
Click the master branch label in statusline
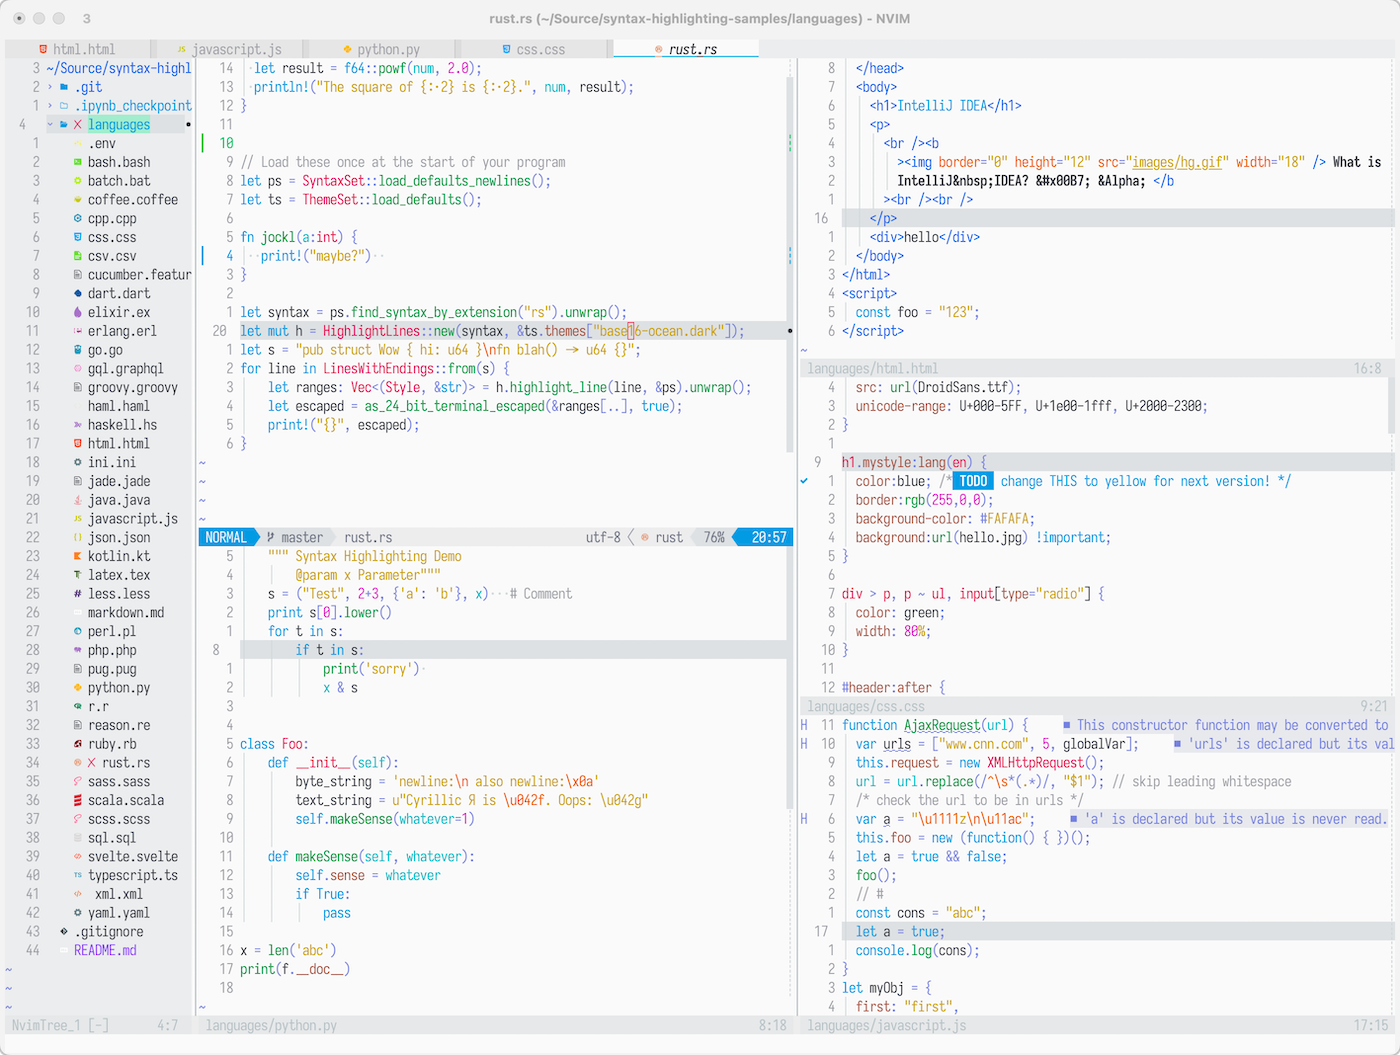point(302,538)
